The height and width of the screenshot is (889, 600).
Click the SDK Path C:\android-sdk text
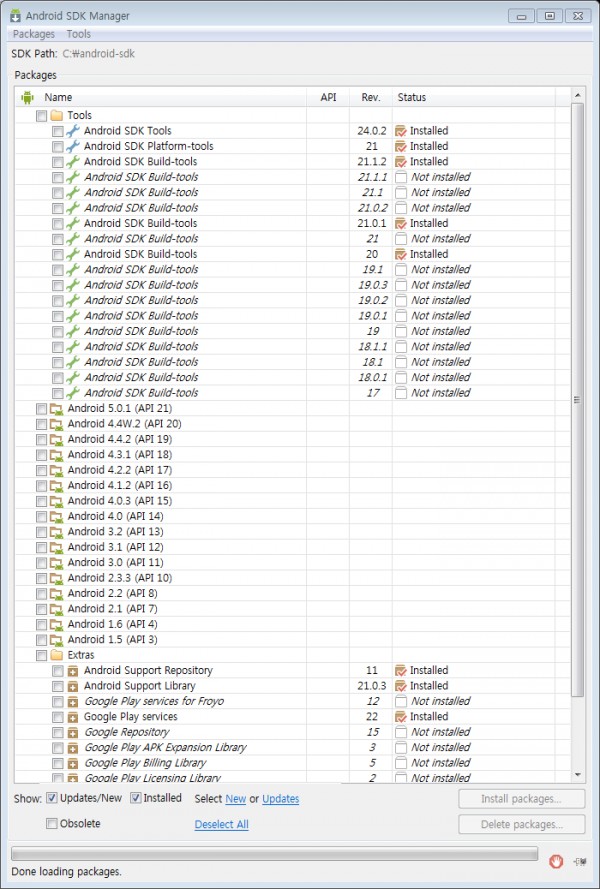pos(99,54)
